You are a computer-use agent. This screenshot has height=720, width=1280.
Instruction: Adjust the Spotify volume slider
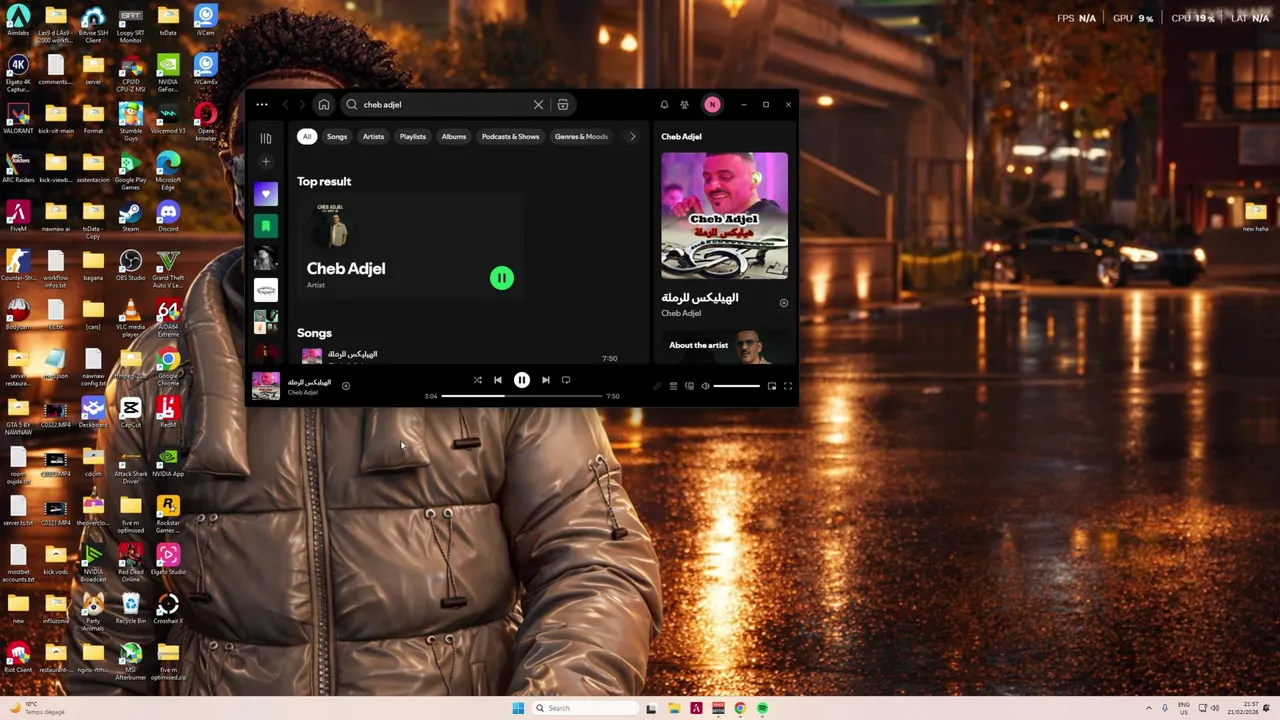[x=737, y=386]
